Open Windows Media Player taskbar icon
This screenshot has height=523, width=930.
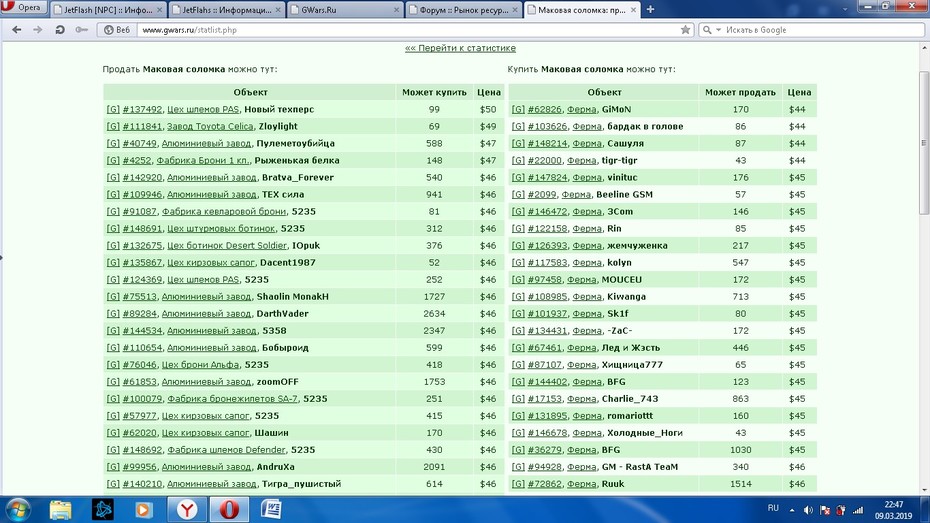[x=143, y=510]
